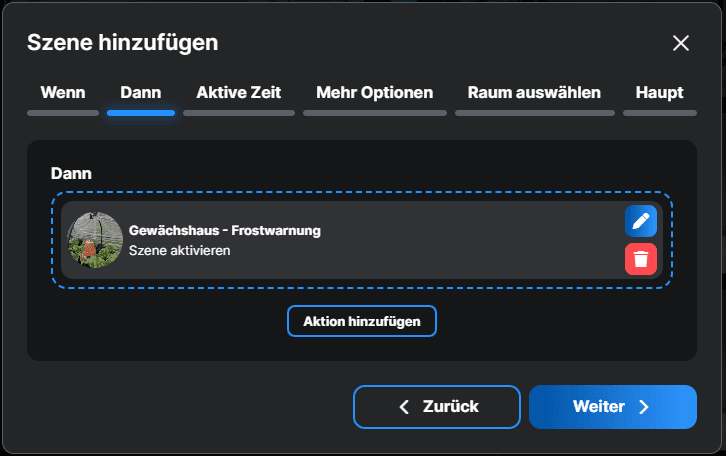The image size is (726, 456).
Task: Open the greenhouse scene thumbnail
Action: (x=95, y=240)
